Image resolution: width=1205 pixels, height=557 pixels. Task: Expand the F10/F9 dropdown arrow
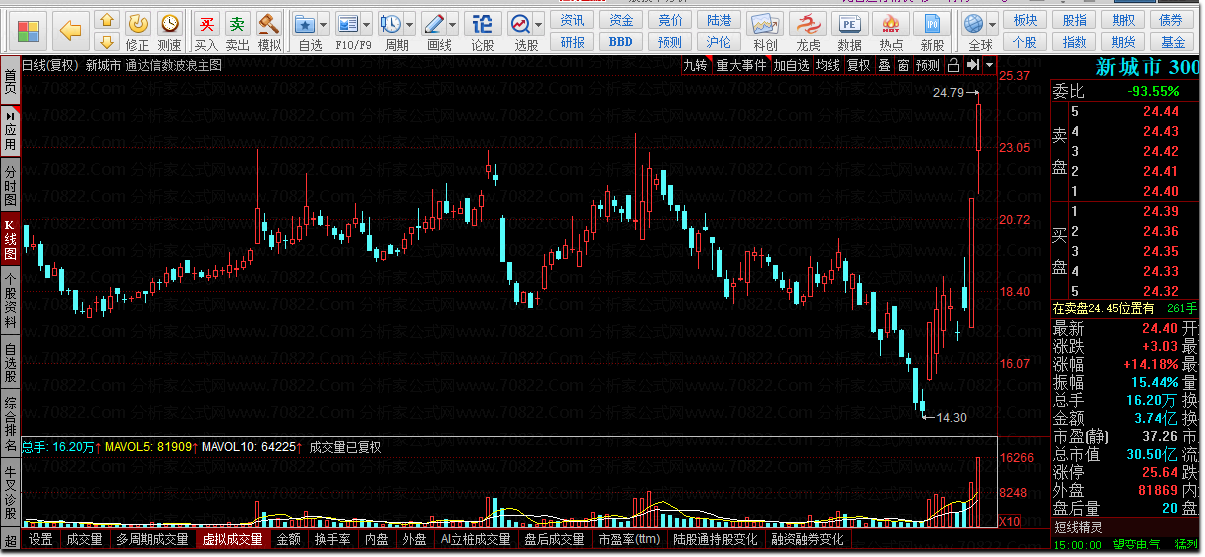[x=368, y=23]
